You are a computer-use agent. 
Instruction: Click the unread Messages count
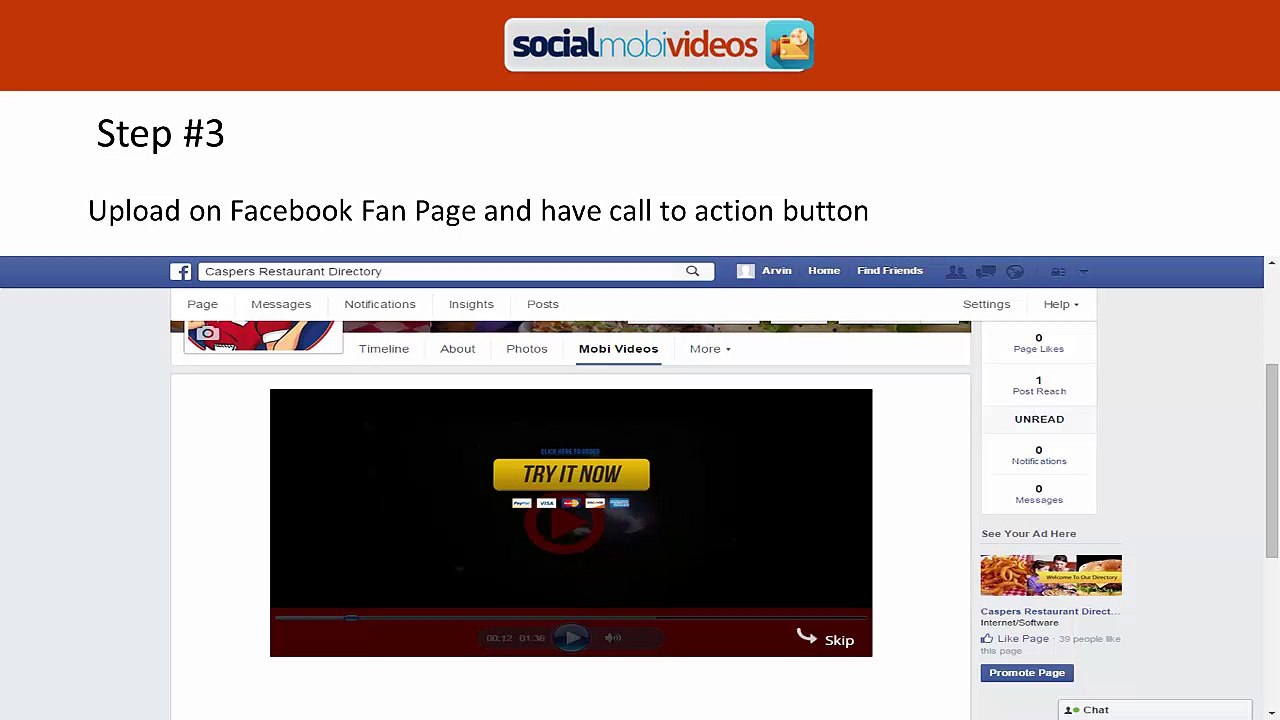1039,489
